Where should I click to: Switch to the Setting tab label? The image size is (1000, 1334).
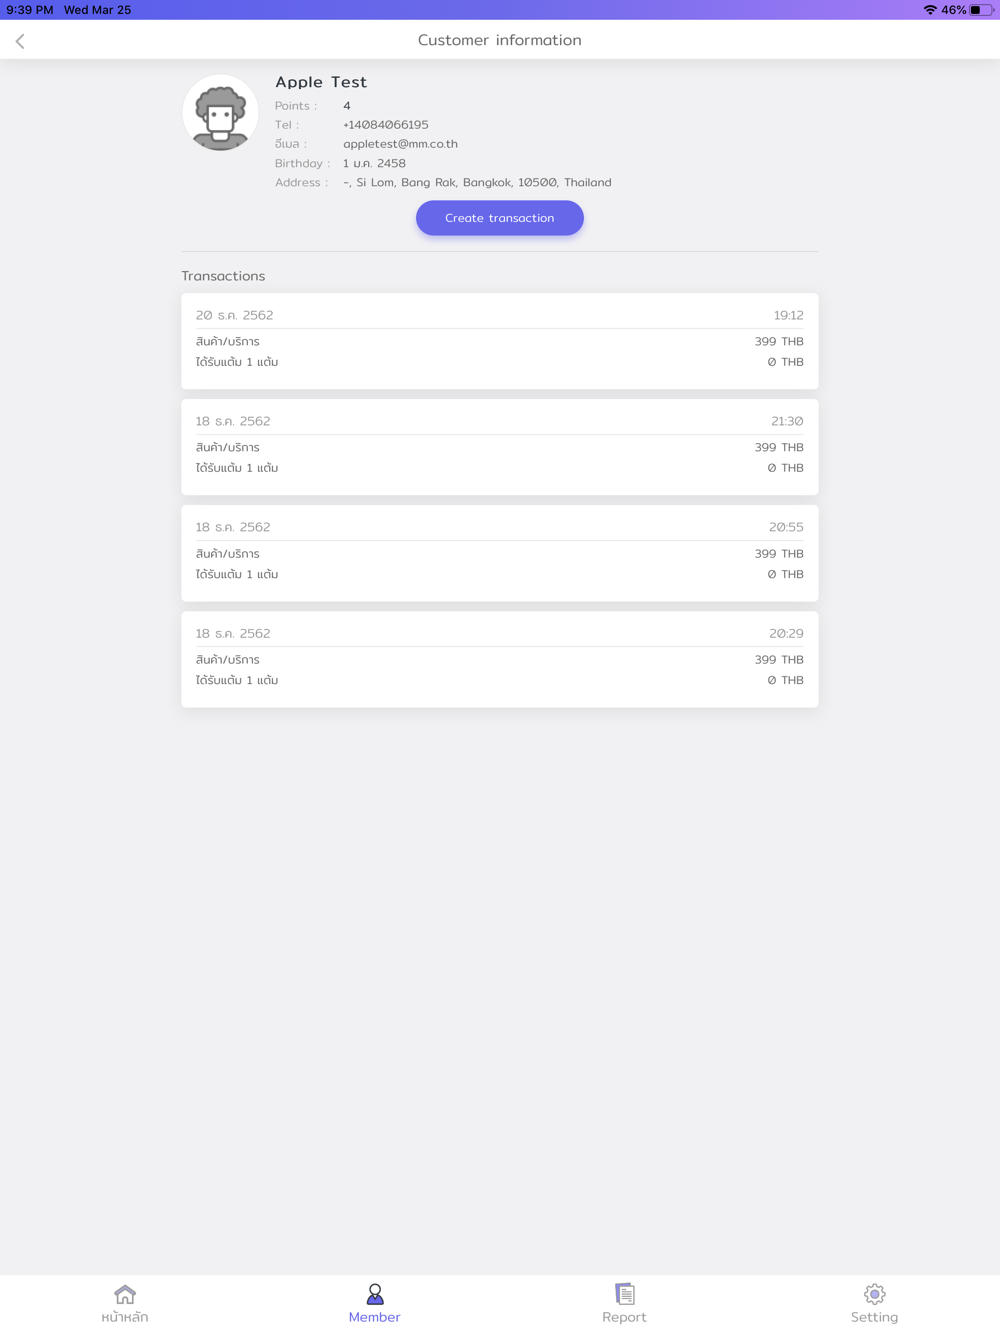pyautogui.click(x=875, y=1317)
